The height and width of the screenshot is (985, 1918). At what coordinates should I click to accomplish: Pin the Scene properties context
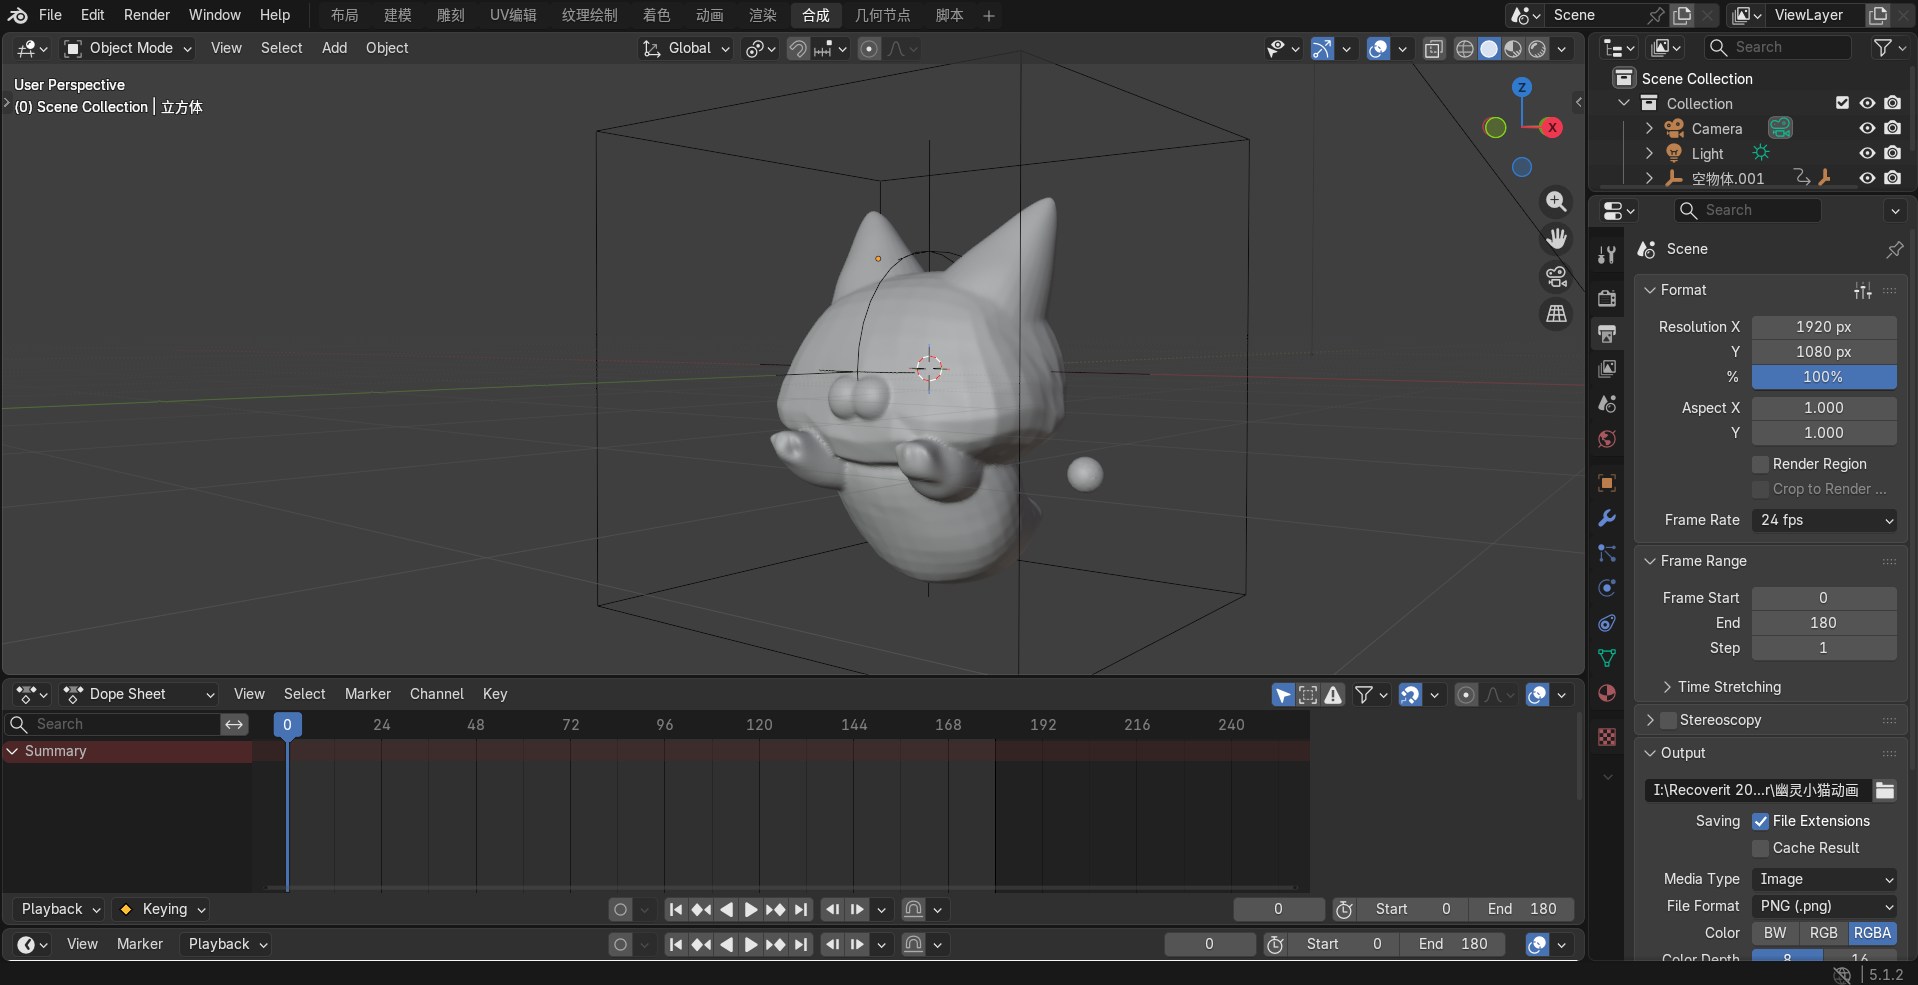point(1894,249)
